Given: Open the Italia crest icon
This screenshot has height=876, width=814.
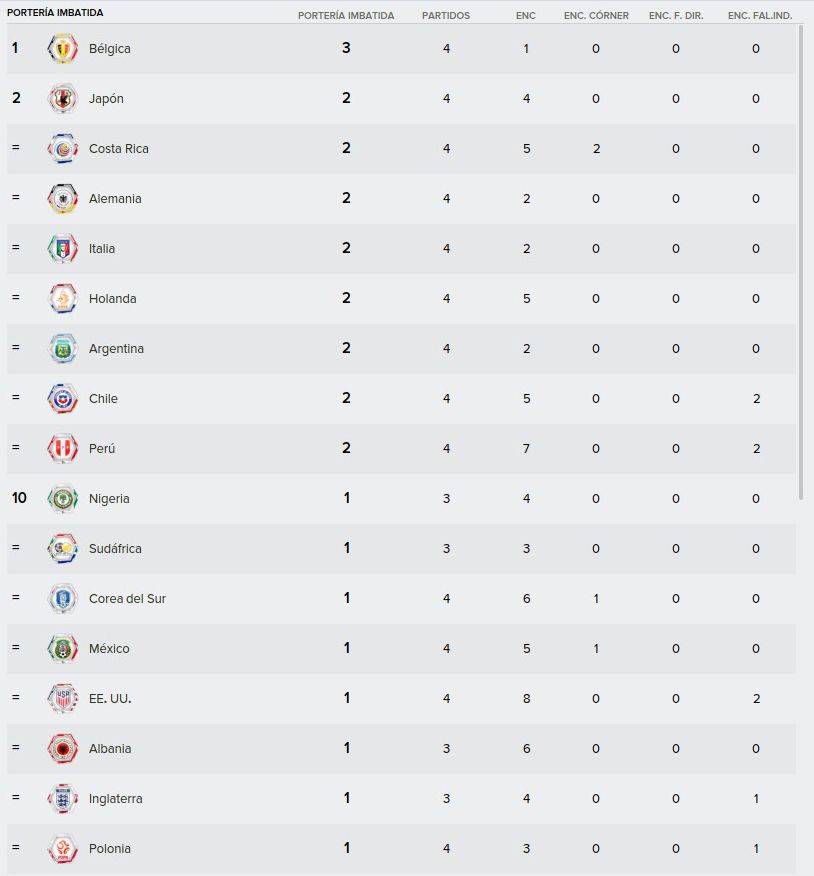Looking at the screenshot, I should pyautogui.click(x=63, y=249).
